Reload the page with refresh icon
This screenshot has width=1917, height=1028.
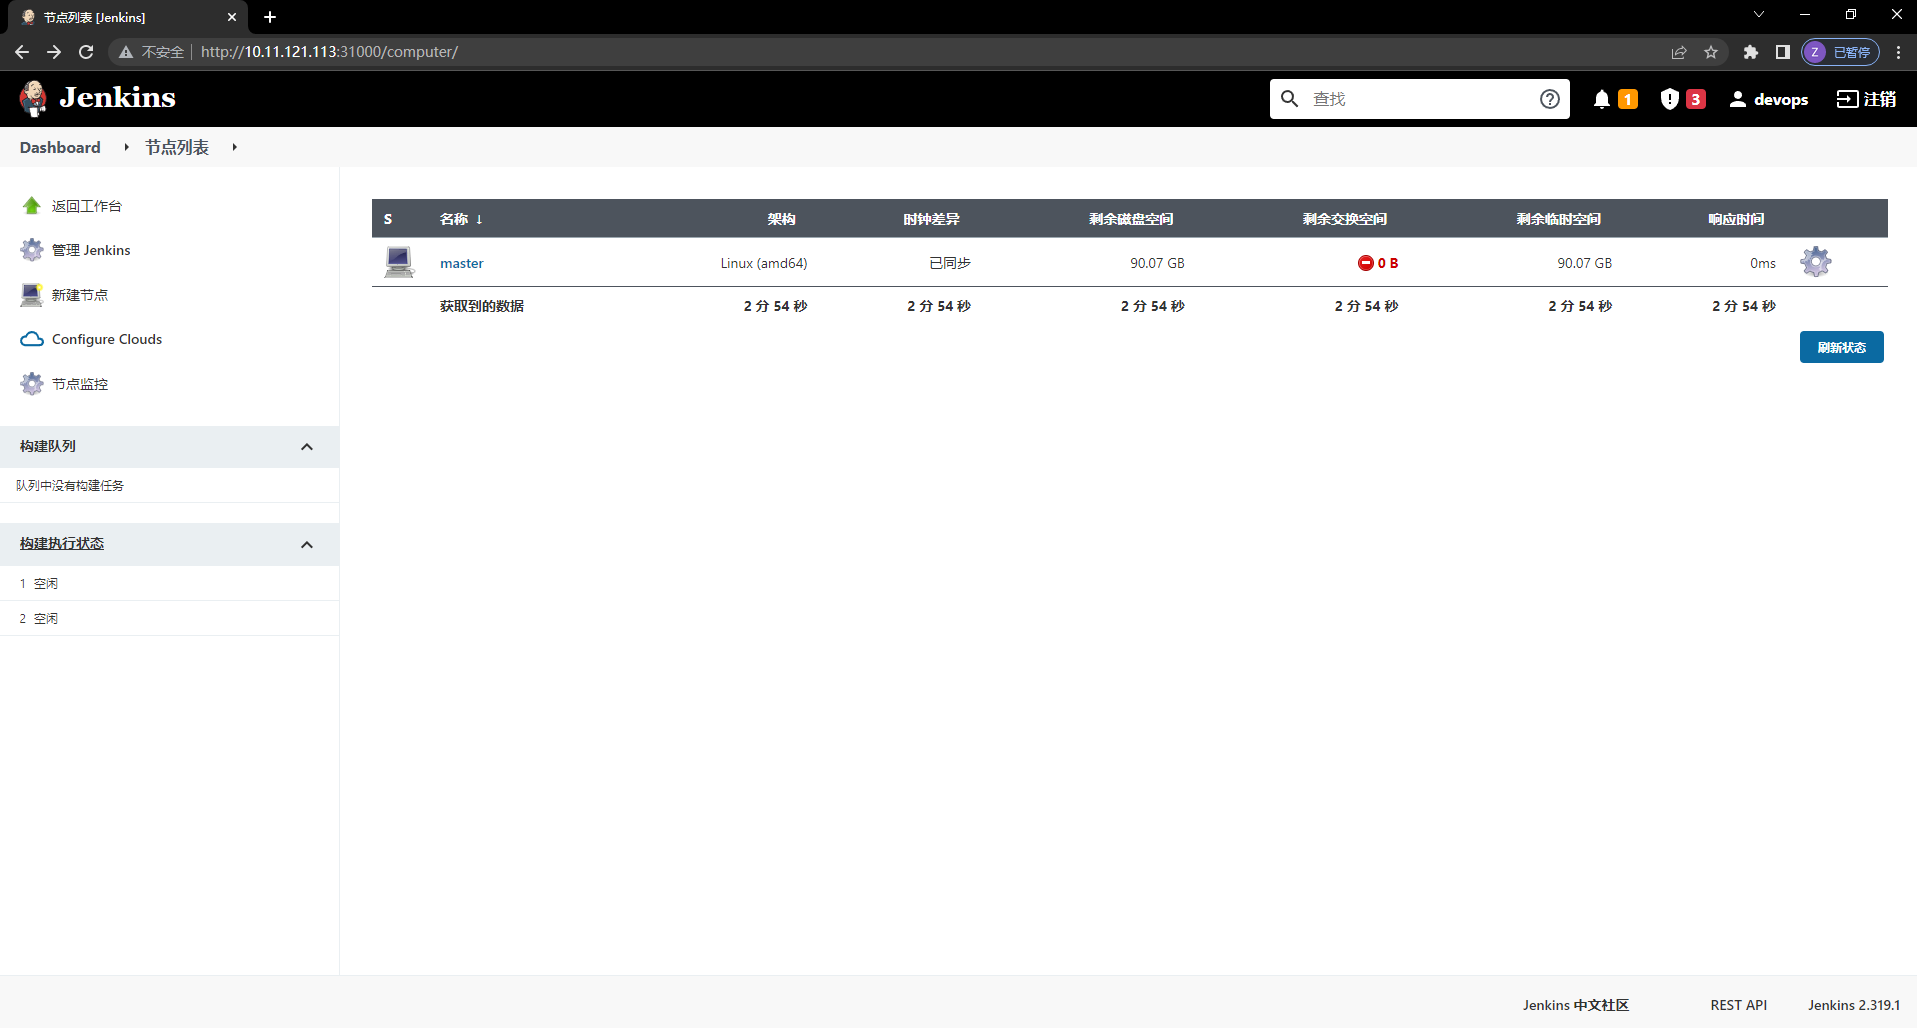pos(86,52)
